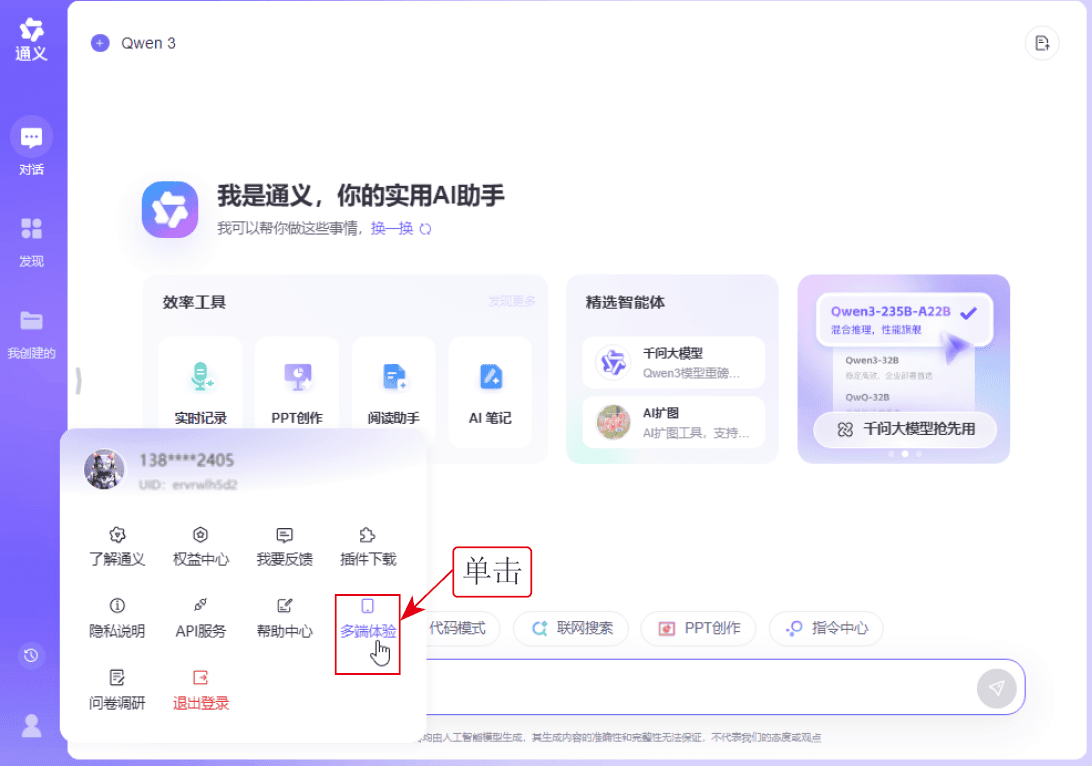Open 隐私说明 in the account menu

[x=117, y=618]
